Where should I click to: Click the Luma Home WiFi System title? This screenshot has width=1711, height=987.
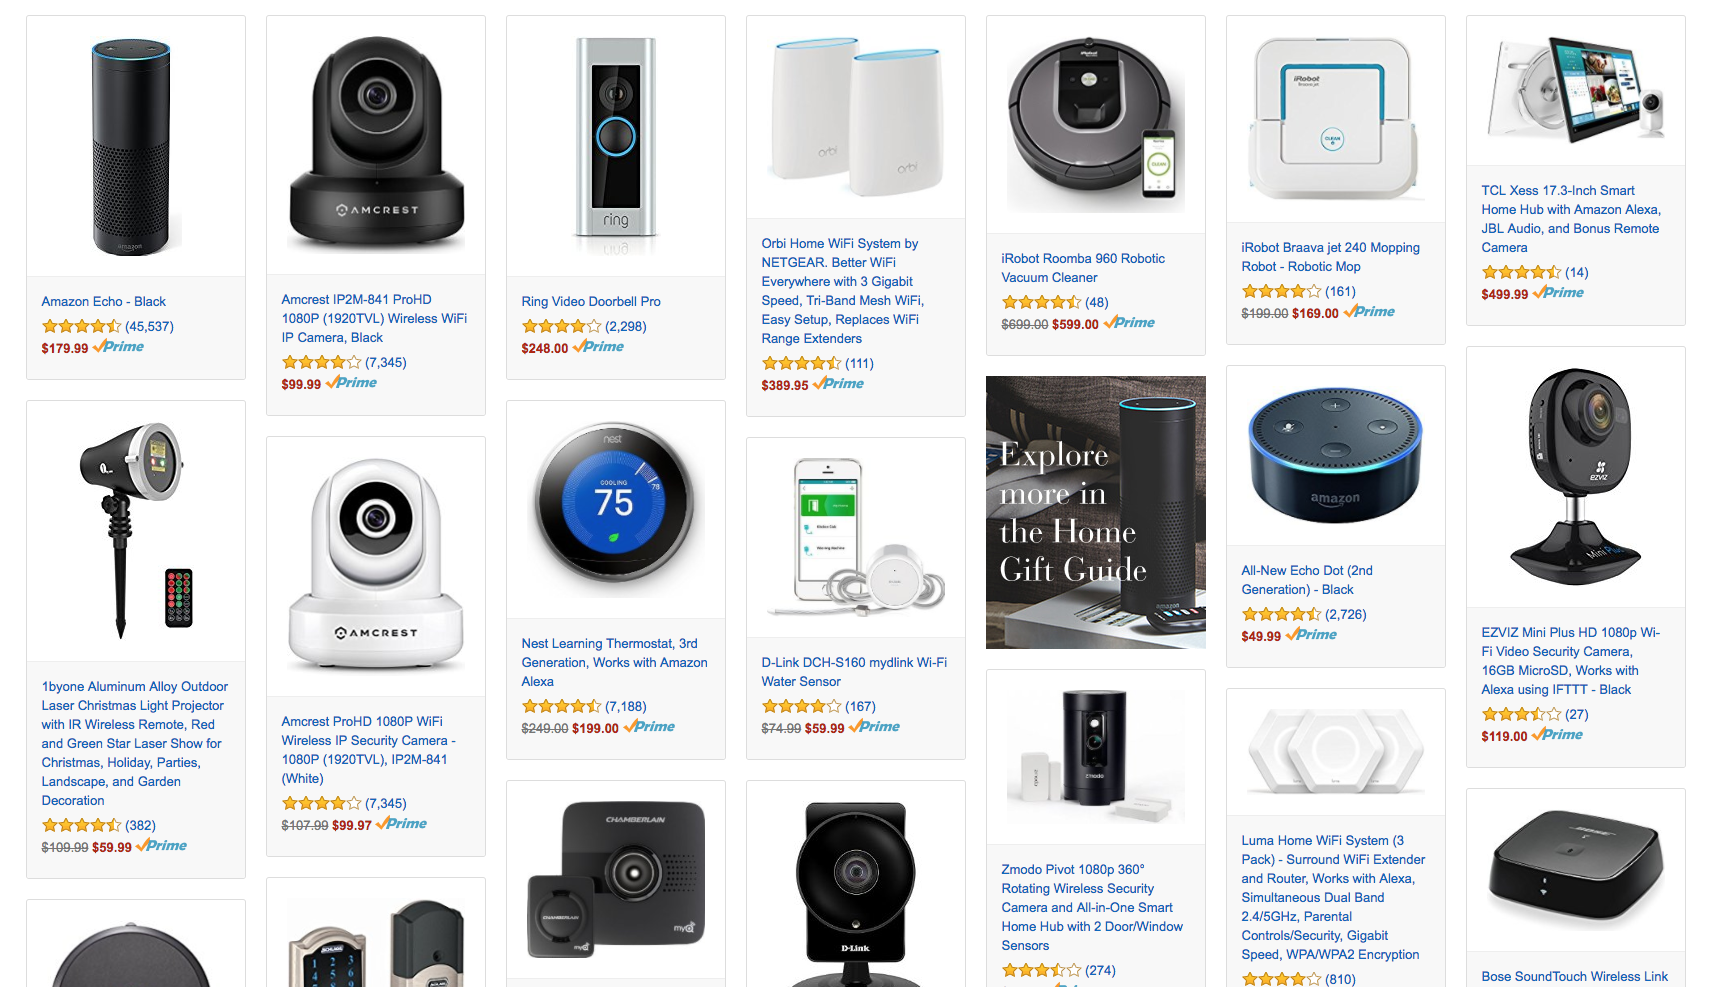[x=1333, y=897]
